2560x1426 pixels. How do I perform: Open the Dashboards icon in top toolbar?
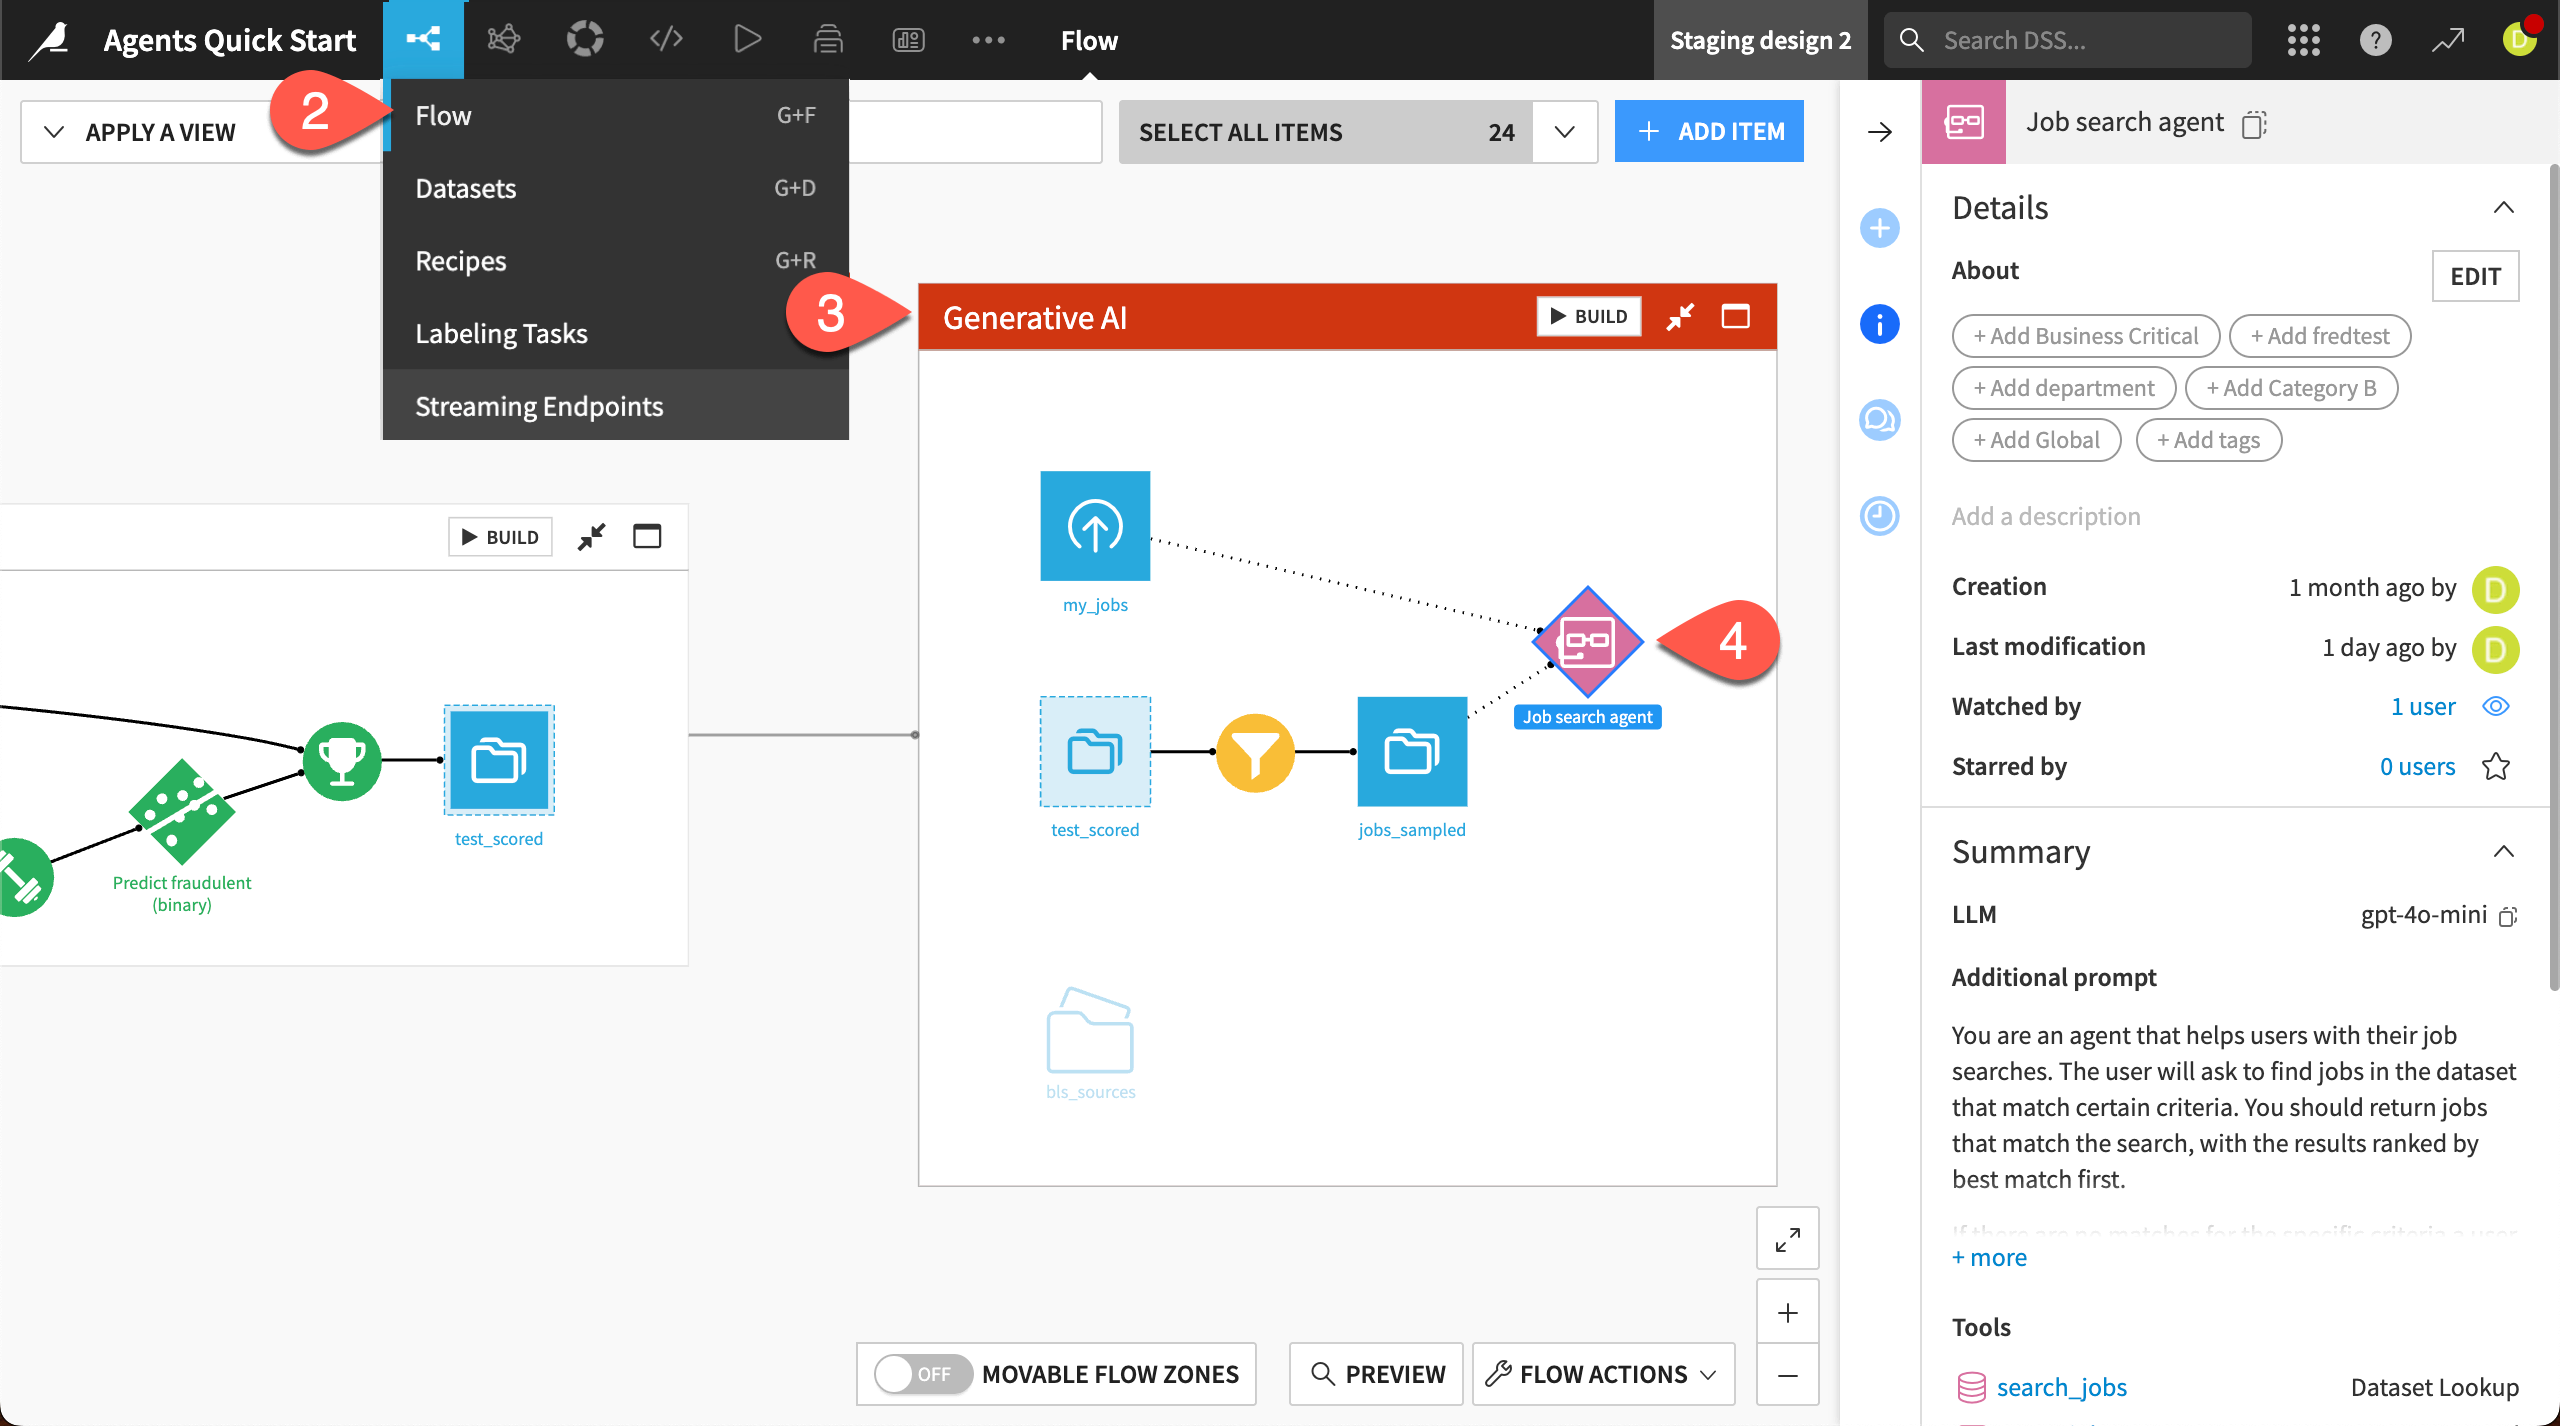tap(908, 40)
